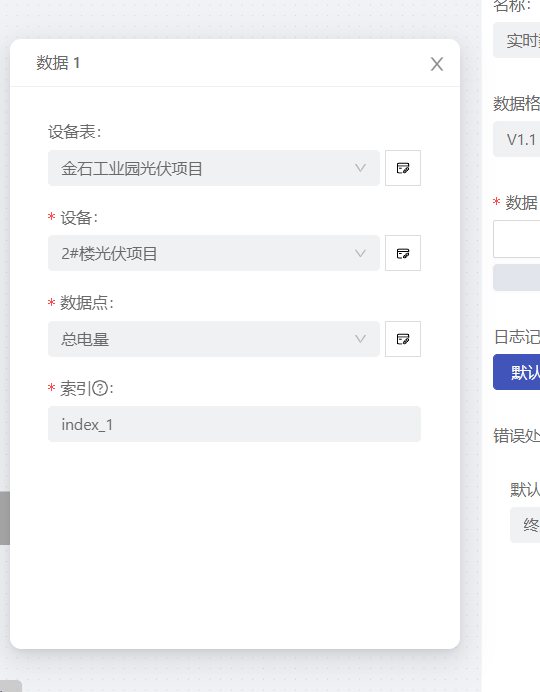The width and height of the screenshot is (540, 692).
Task: Click the light grey button under 数据 box
Action: [517, 278]
